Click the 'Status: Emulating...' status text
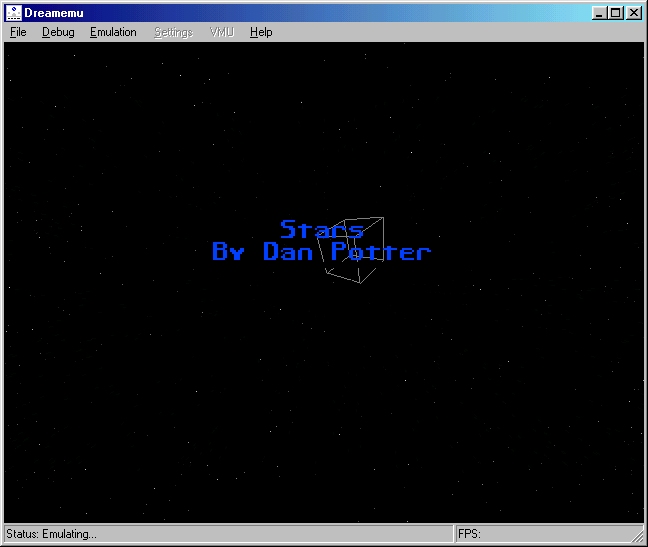This screenshot has width=648, height=547. click(x=51, y=534)
